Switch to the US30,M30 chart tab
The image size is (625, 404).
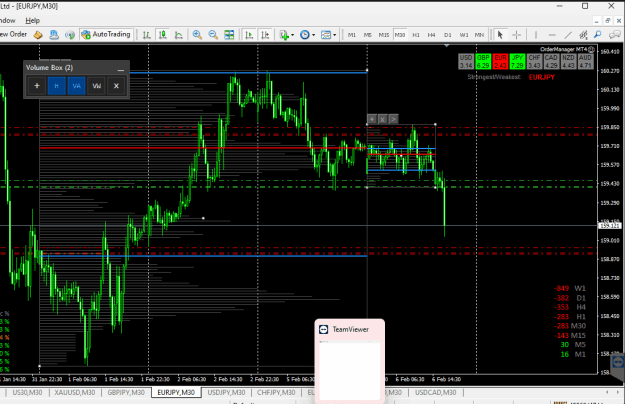pyautogui.click(x=27, y=392)
